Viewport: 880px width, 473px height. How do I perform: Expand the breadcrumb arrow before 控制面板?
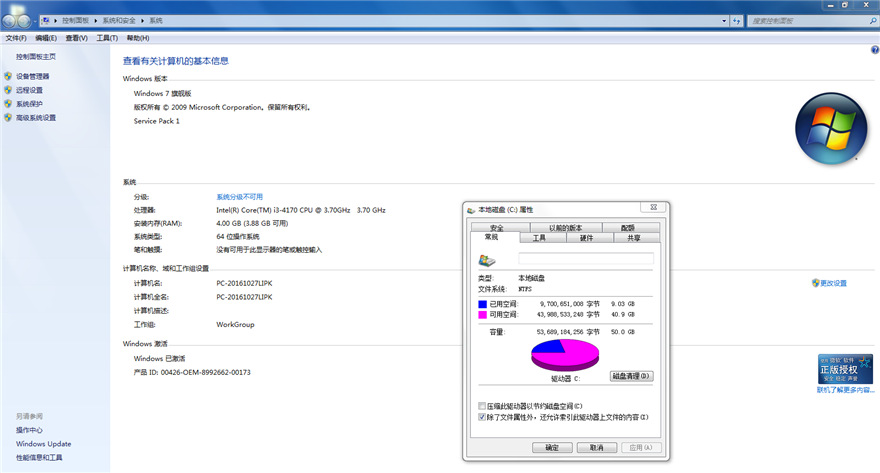point(56,21)
